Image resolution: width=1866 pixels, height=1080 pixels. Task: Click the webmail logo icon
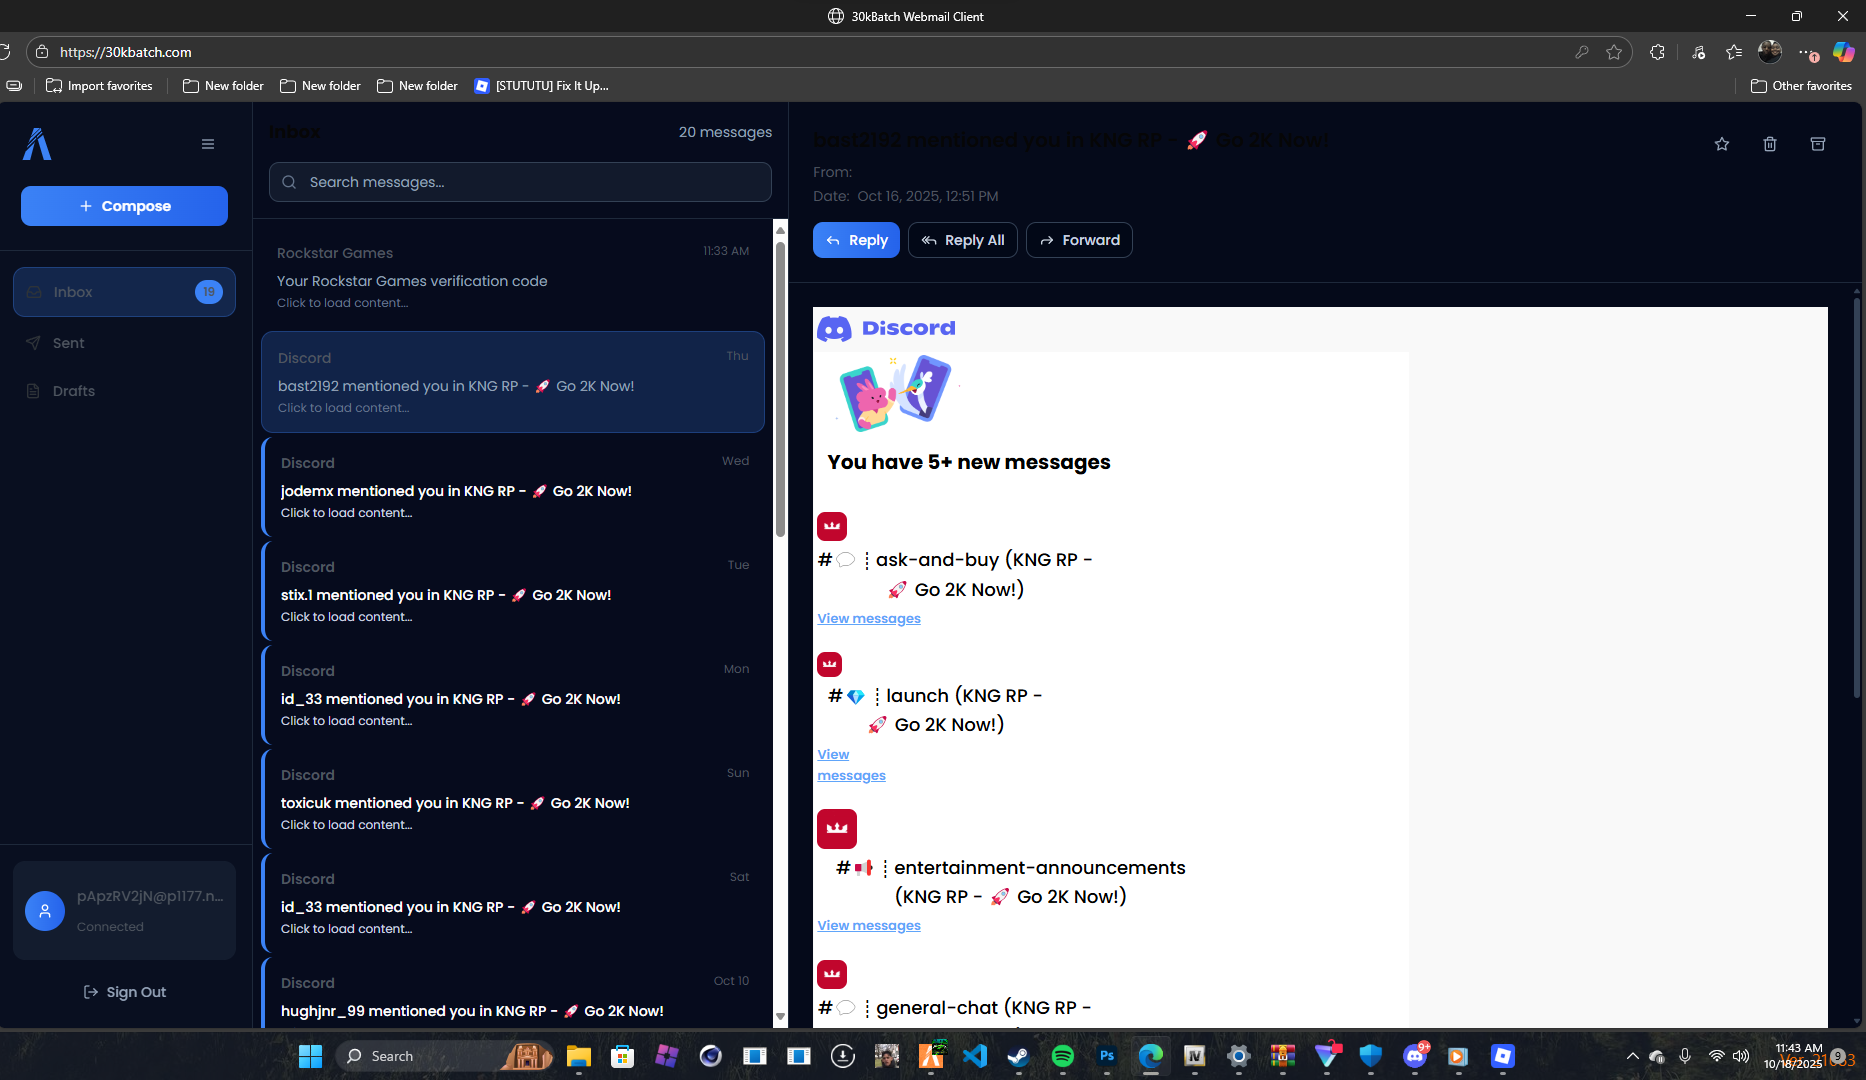(37, 144)
